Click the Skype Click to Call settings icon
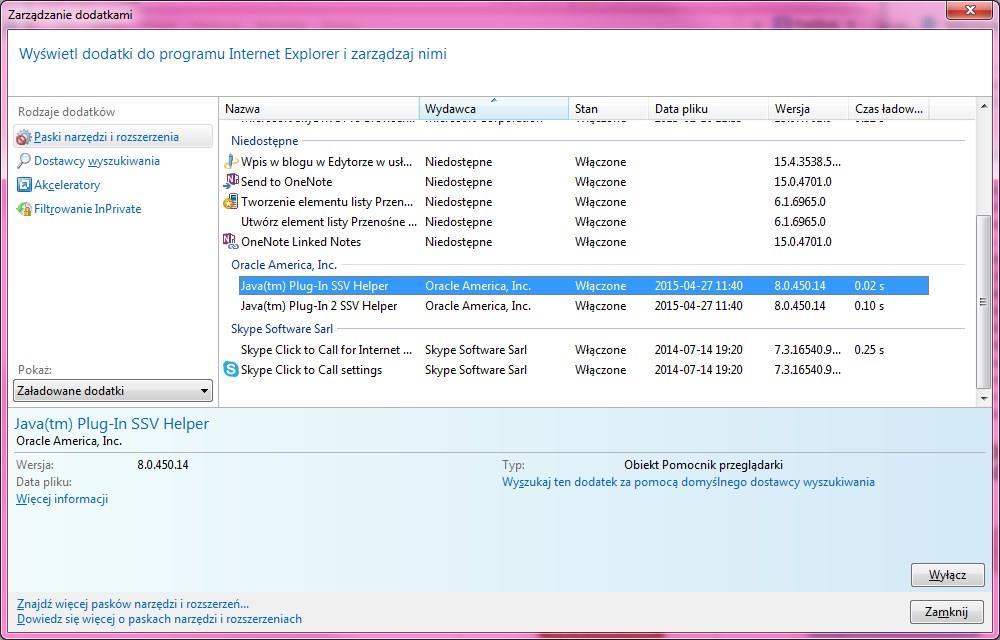The image size is (1000, 640). coord(230,370)
